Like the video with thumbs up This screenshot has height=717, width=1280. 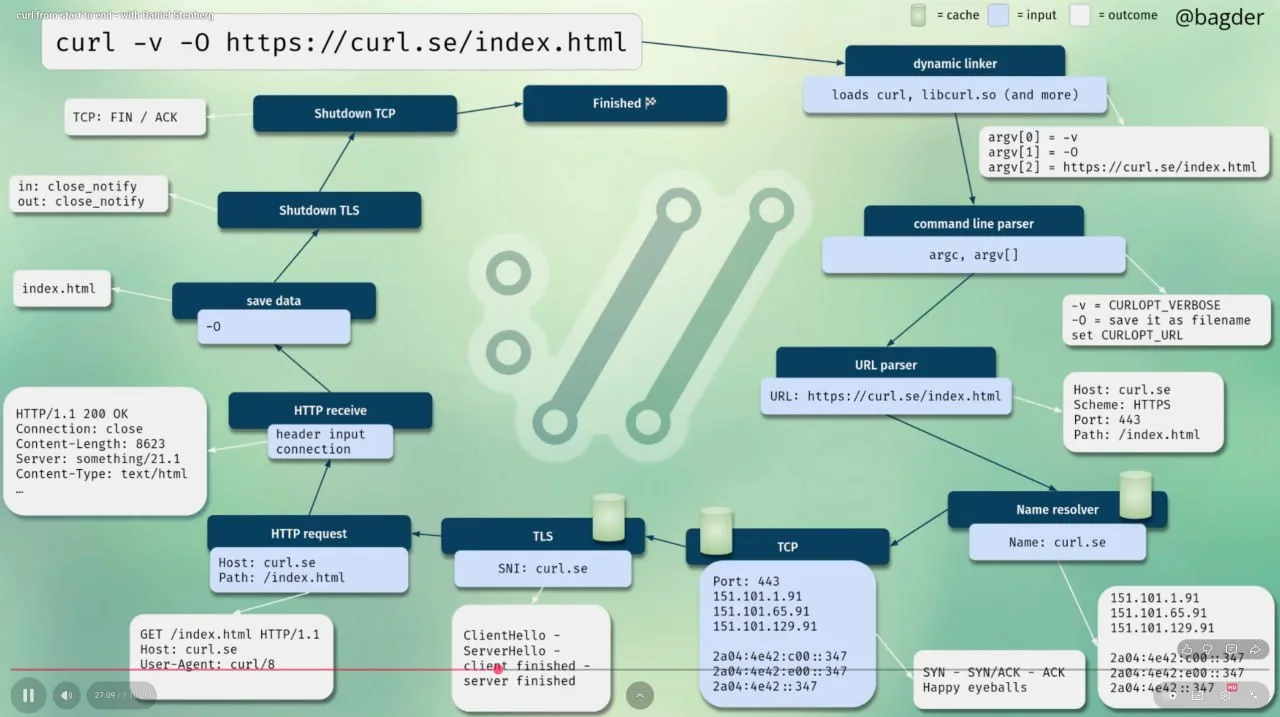(x=1186, y=649)
